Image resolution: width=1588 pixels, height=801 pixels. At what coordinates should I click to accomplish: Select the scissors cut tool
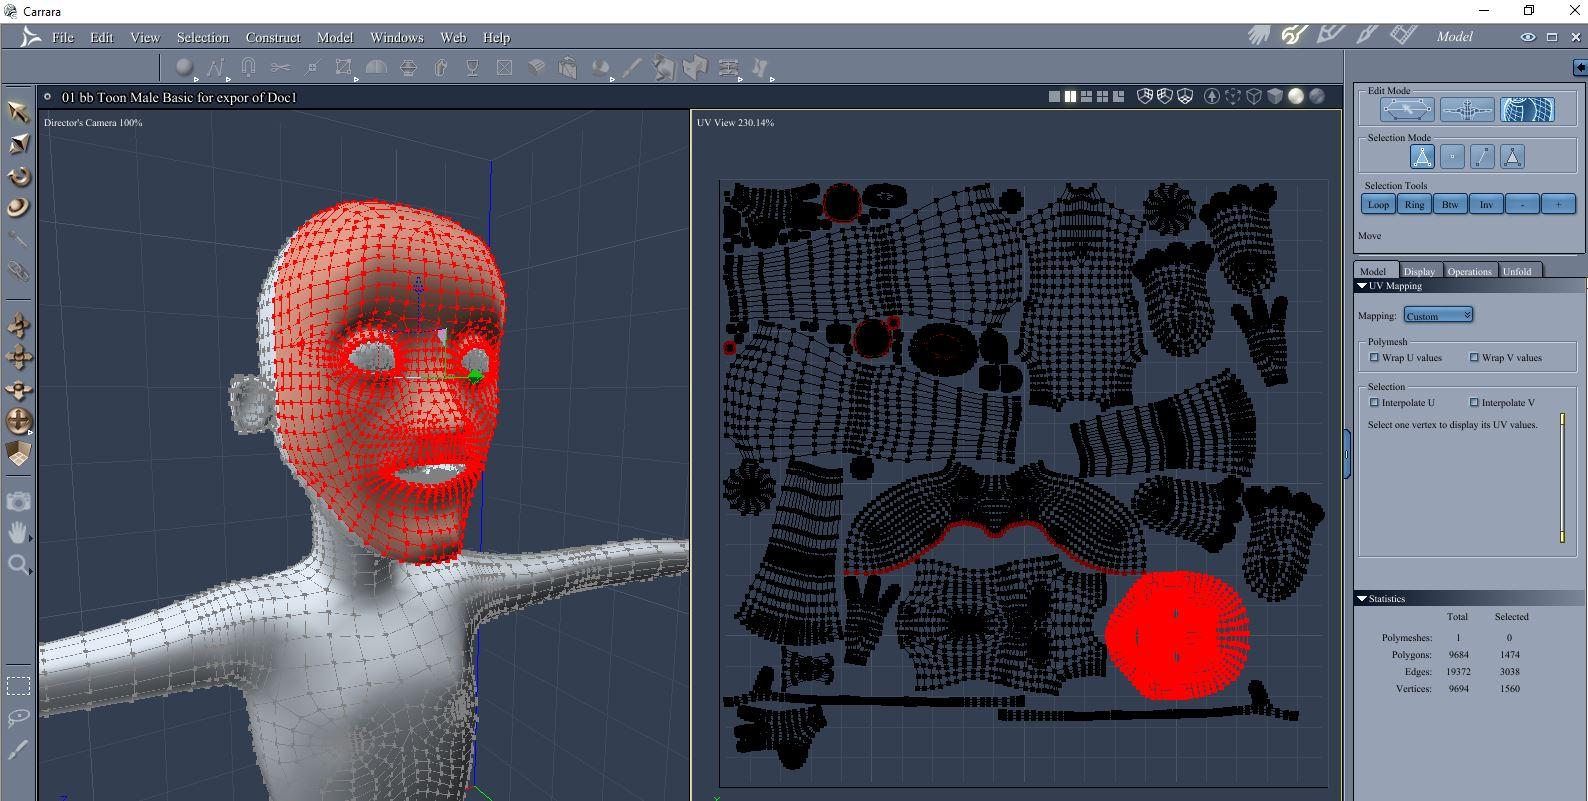click(280, 67)
